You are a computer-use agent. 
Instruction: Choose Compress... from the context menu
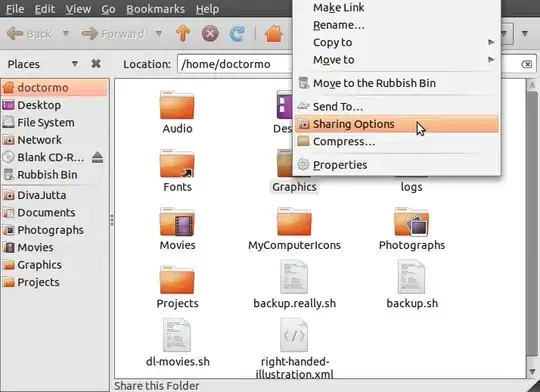coord(396,142)
